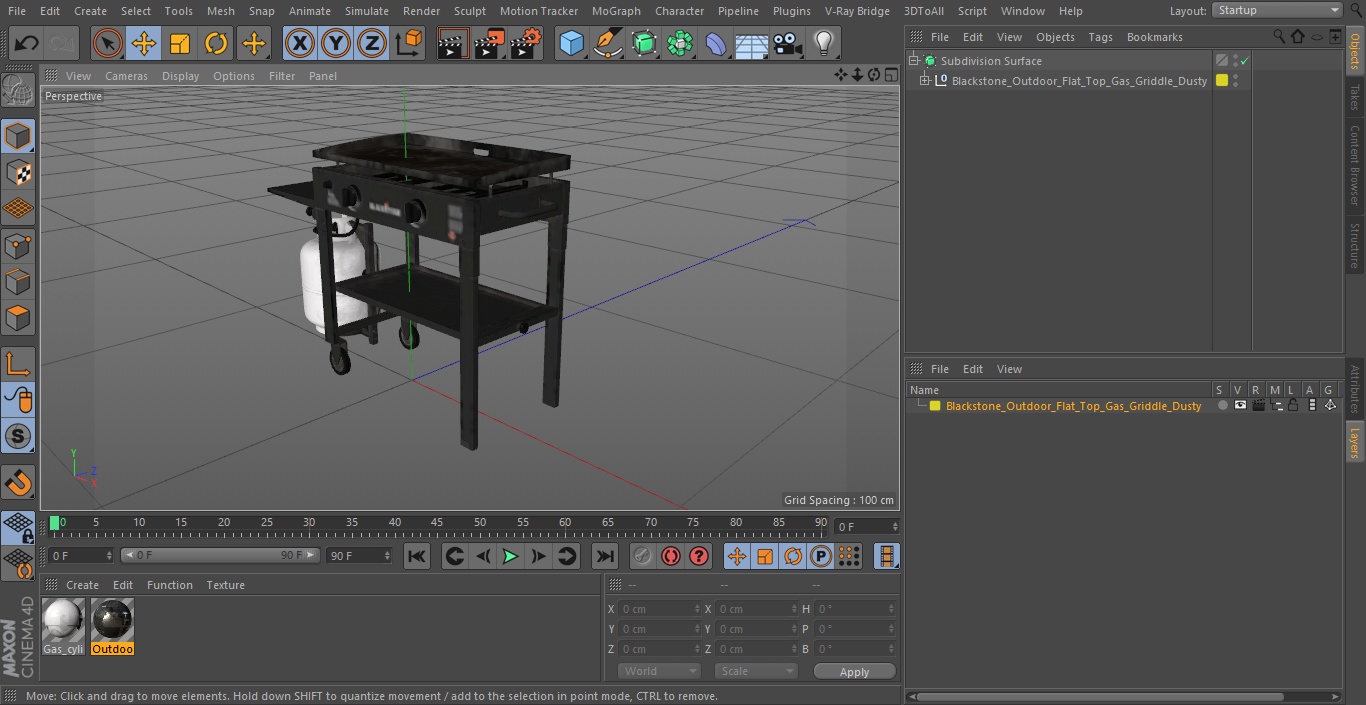Add a Light object

[823, 43]
